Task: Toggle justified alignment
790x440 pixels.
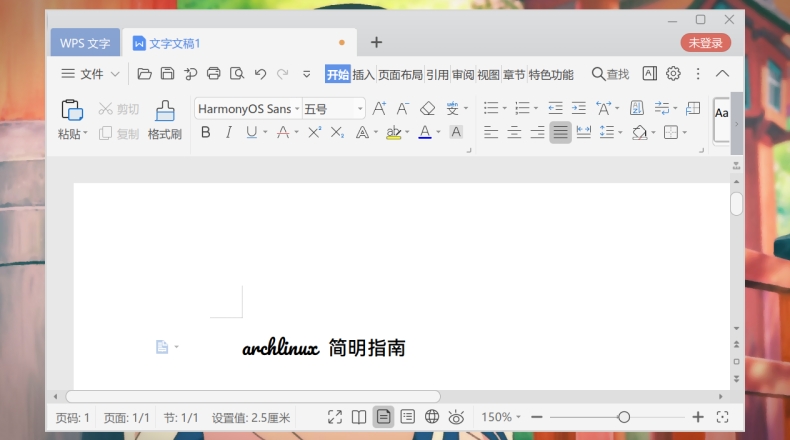Action: click(x=560, y=133)
